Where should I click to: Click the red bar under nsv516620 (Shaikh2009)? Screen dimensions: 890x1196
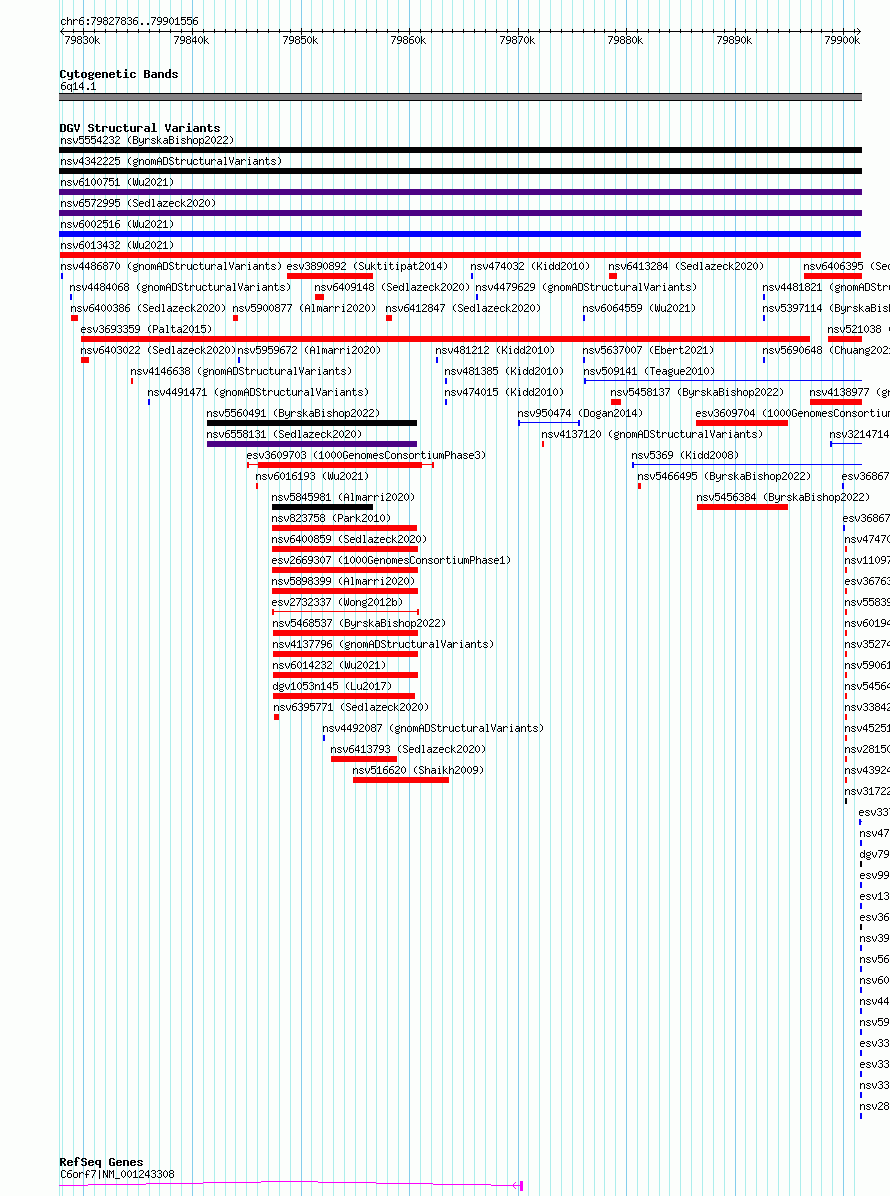[400, 780]
